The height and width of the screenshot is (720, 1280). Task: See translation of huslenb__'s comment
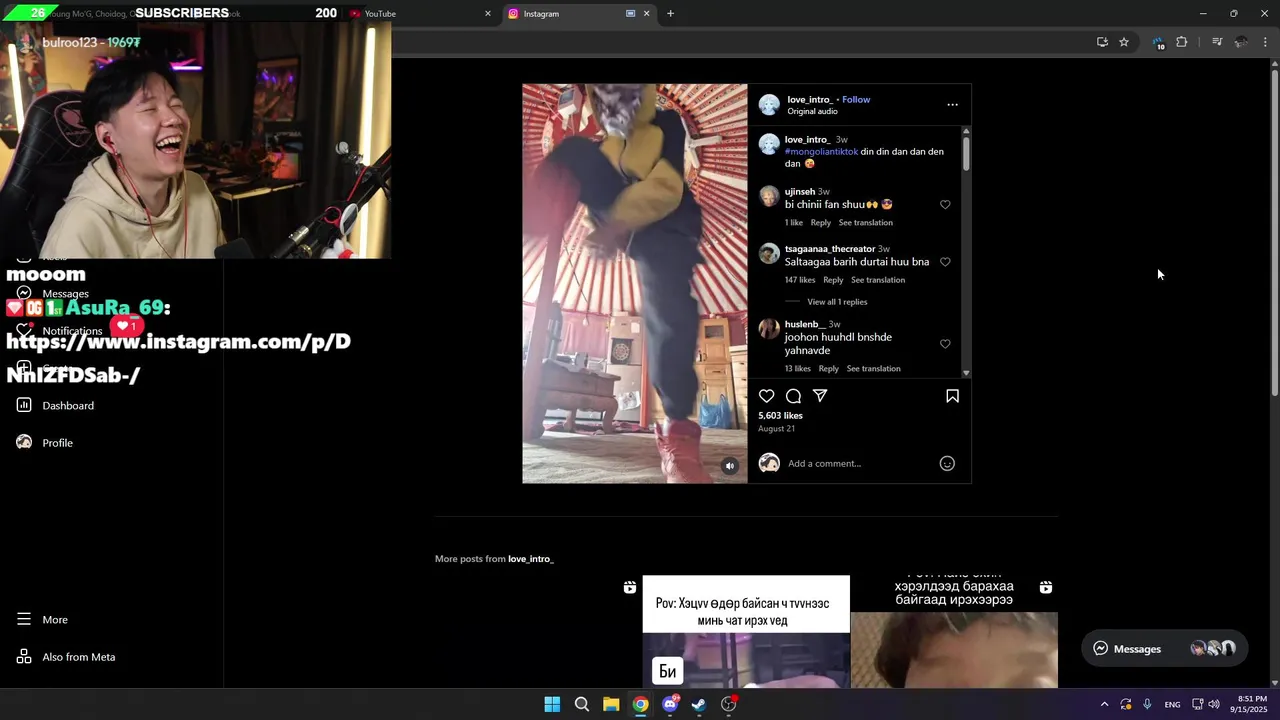[x=874, y=369]
